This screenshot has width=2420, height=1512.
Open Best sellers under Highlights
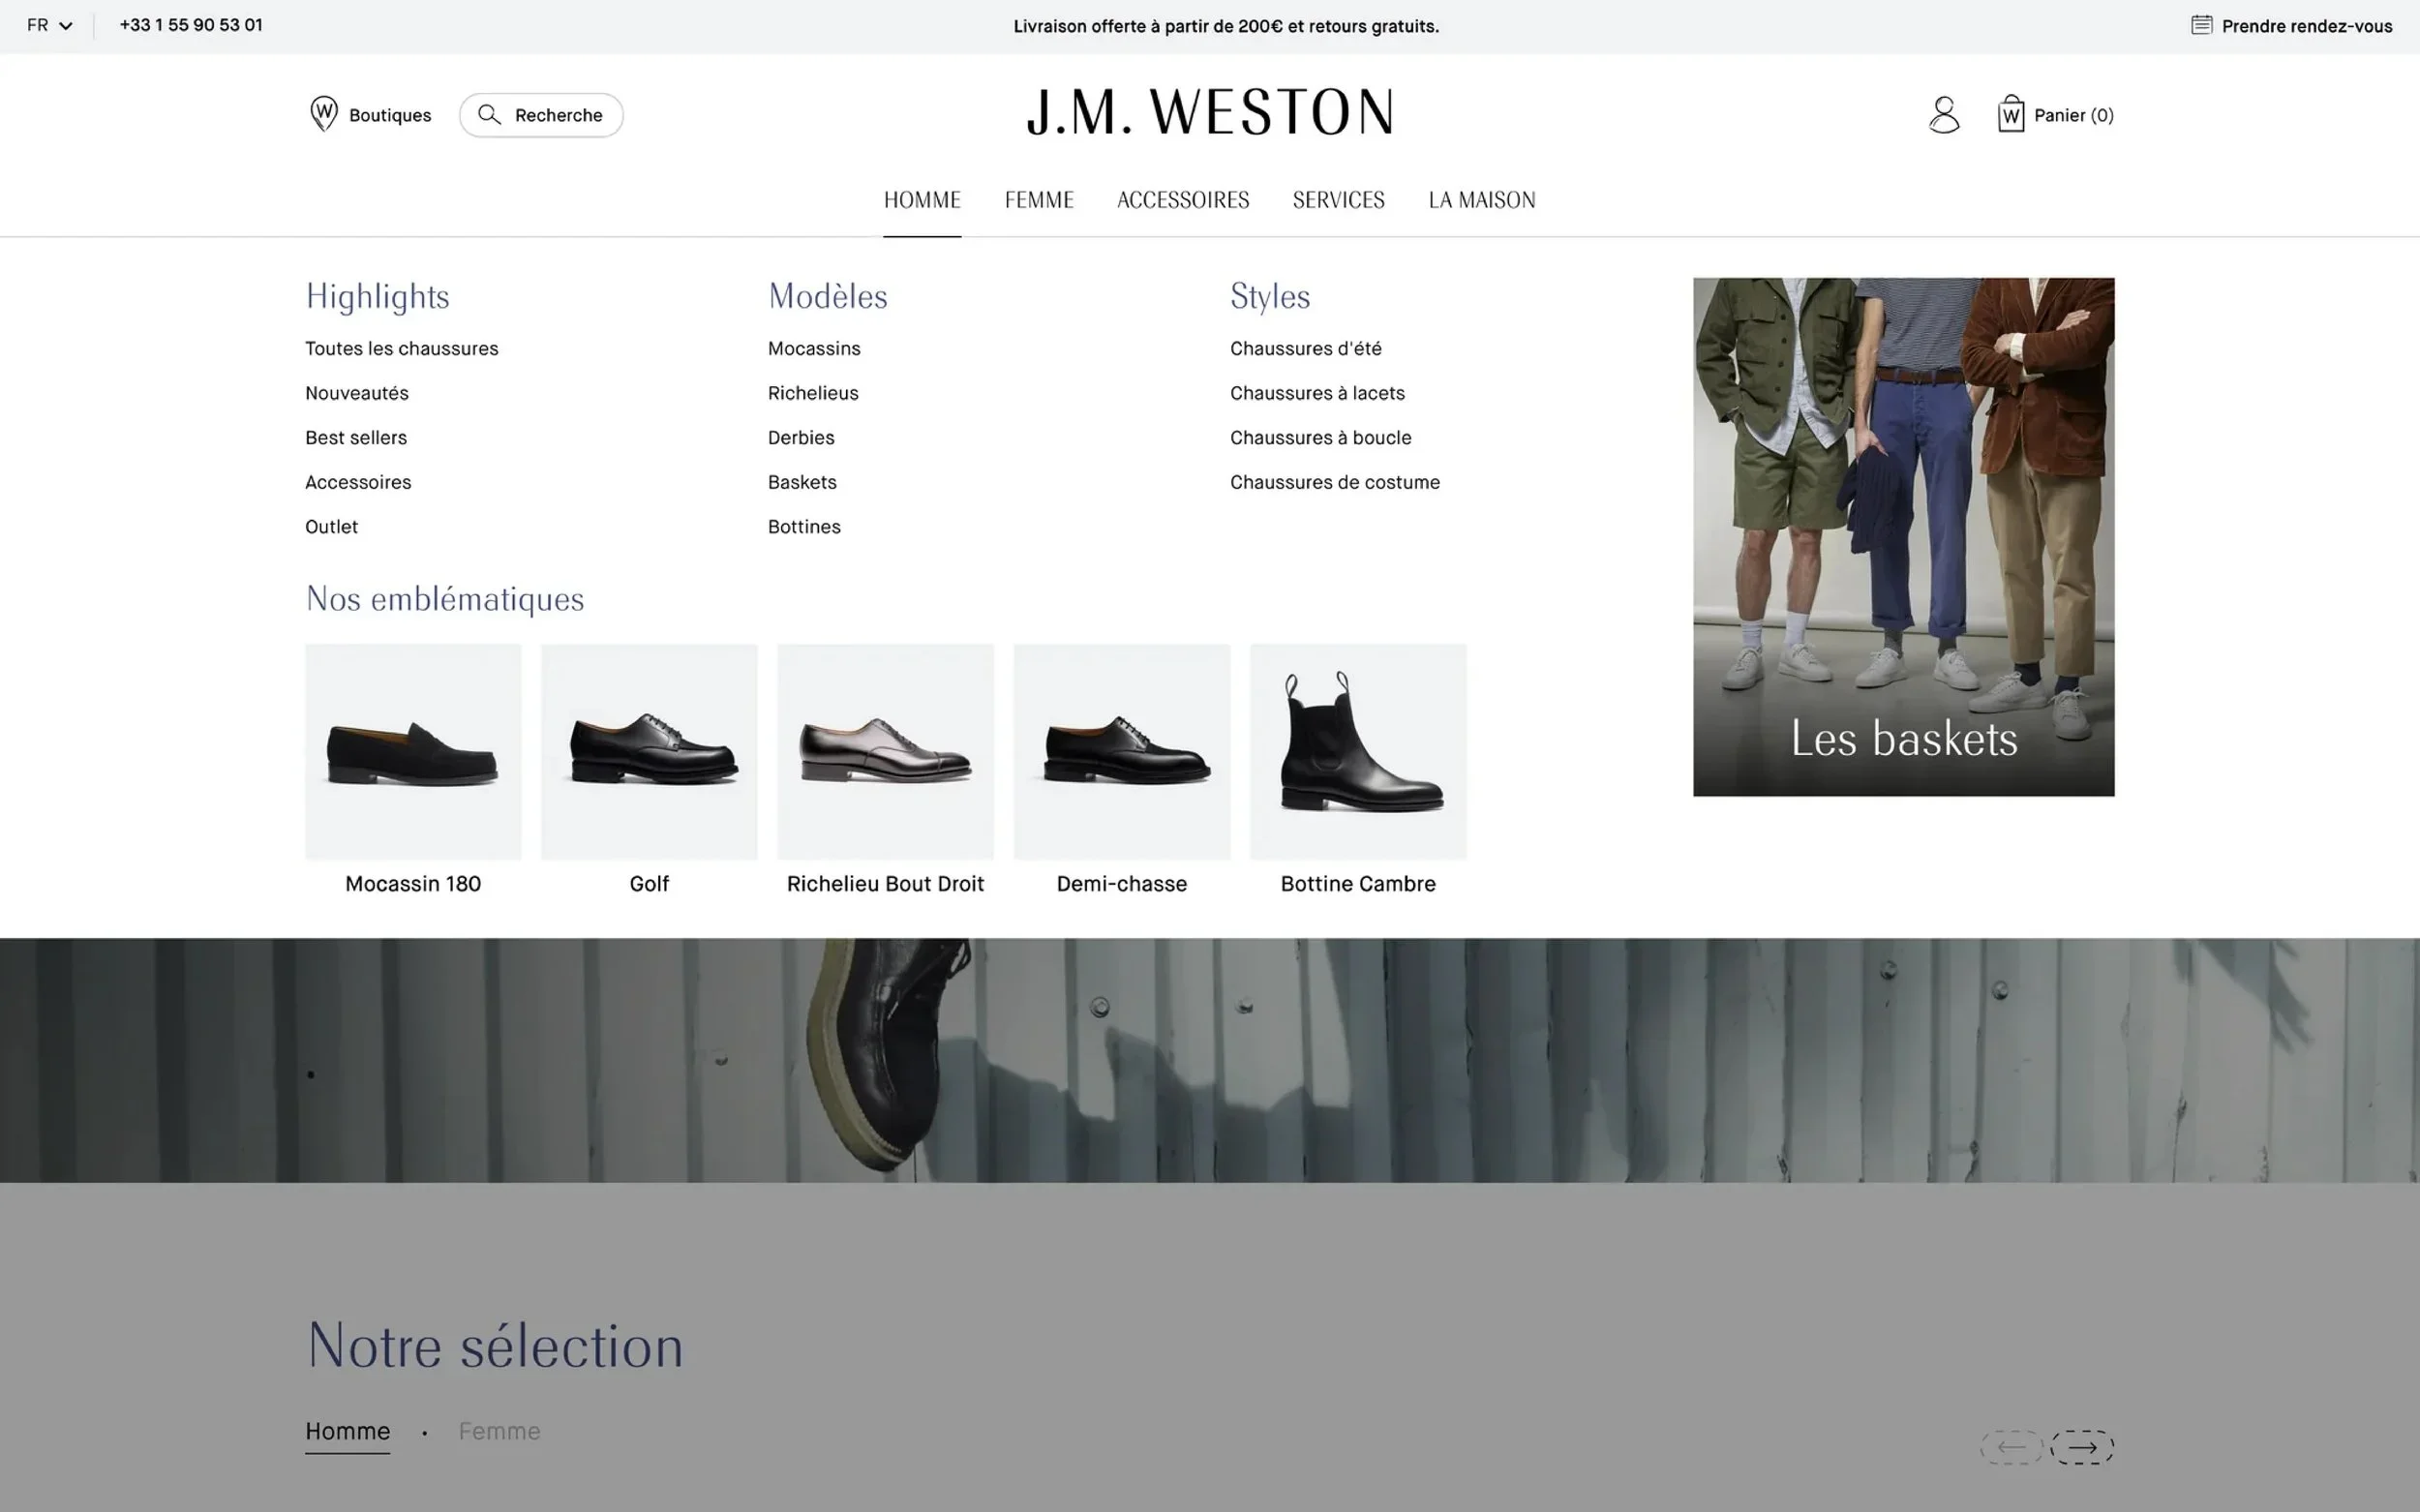(356, 438)
